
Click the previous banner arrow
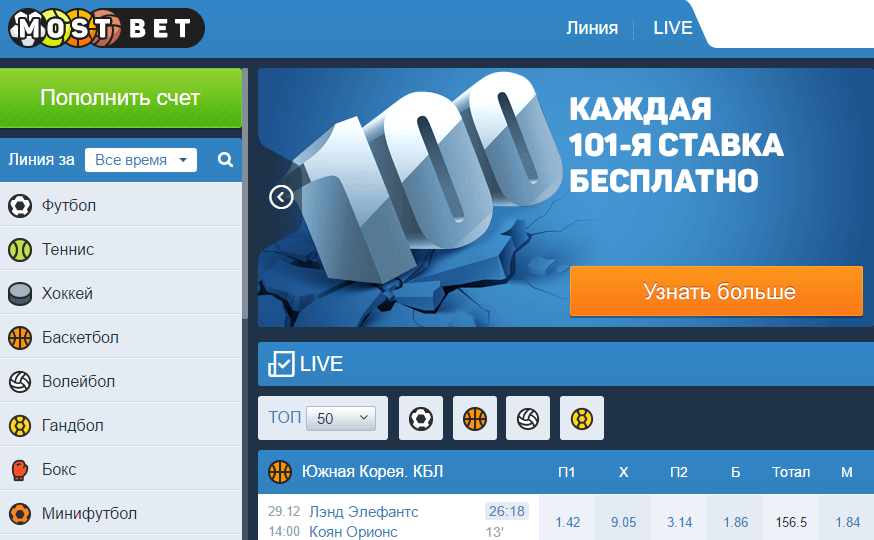tap(281, 197)
